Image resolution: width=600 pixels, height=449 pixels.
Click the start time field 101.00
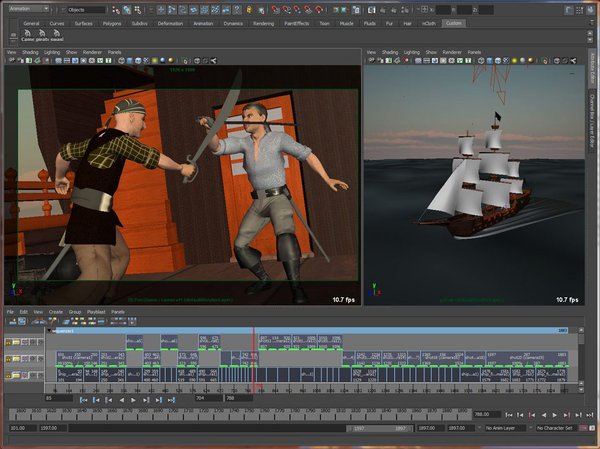pos(23,428)
